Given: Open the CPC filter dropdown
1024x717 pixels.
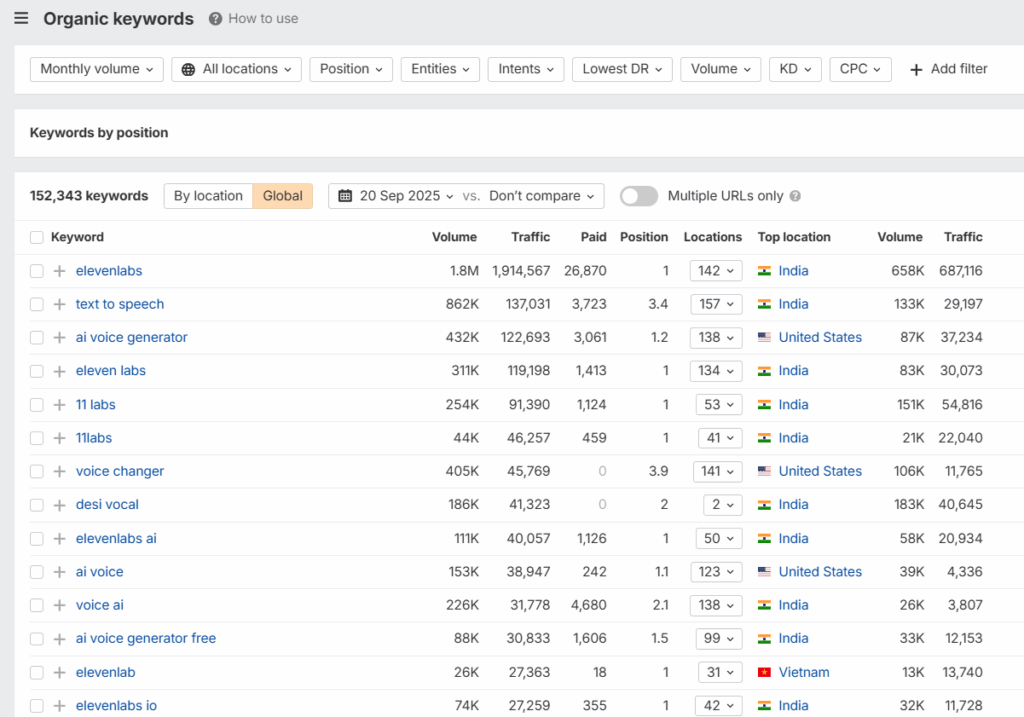Looking at the screenshot, I should 860,69.
